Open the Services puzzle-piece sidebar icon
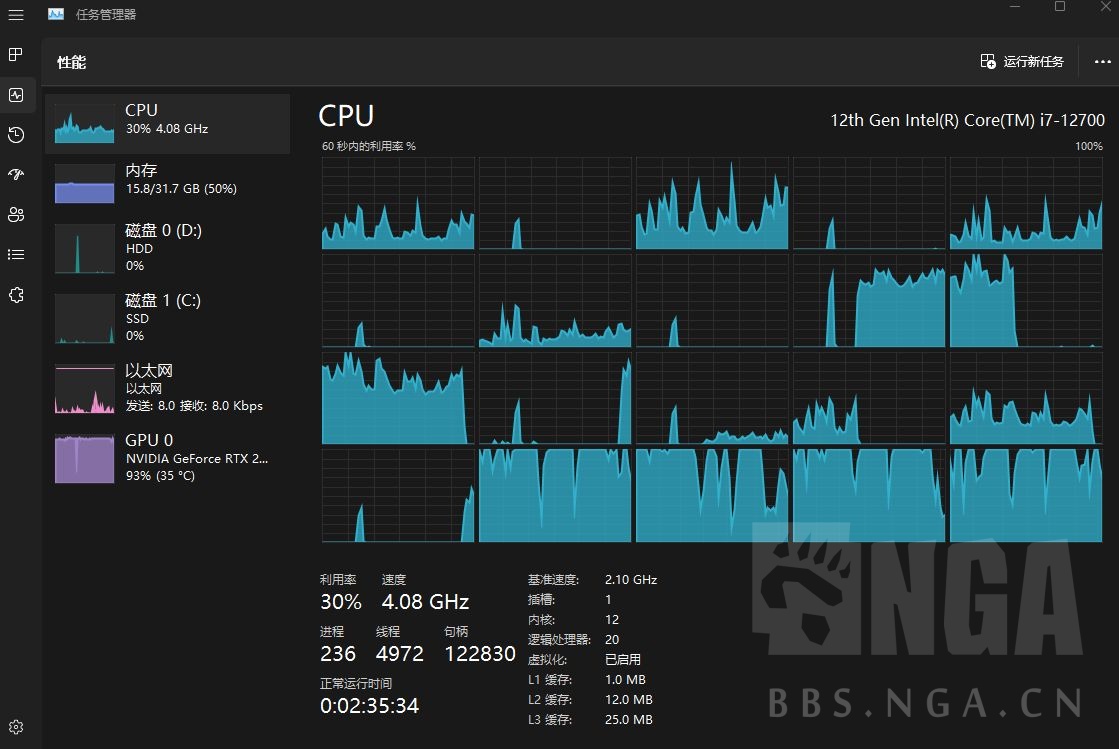The image size is (1119, 749). coord(16,295)
